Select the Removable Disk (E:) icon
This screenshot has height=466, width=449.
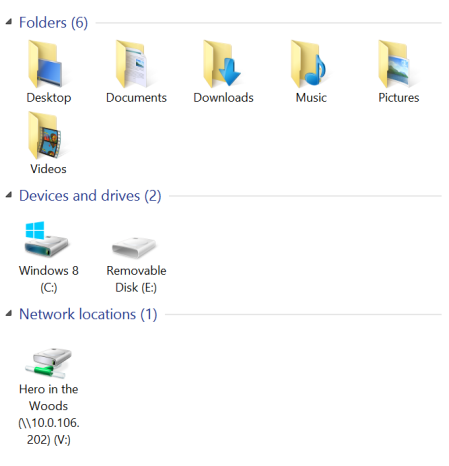[134, 248]
